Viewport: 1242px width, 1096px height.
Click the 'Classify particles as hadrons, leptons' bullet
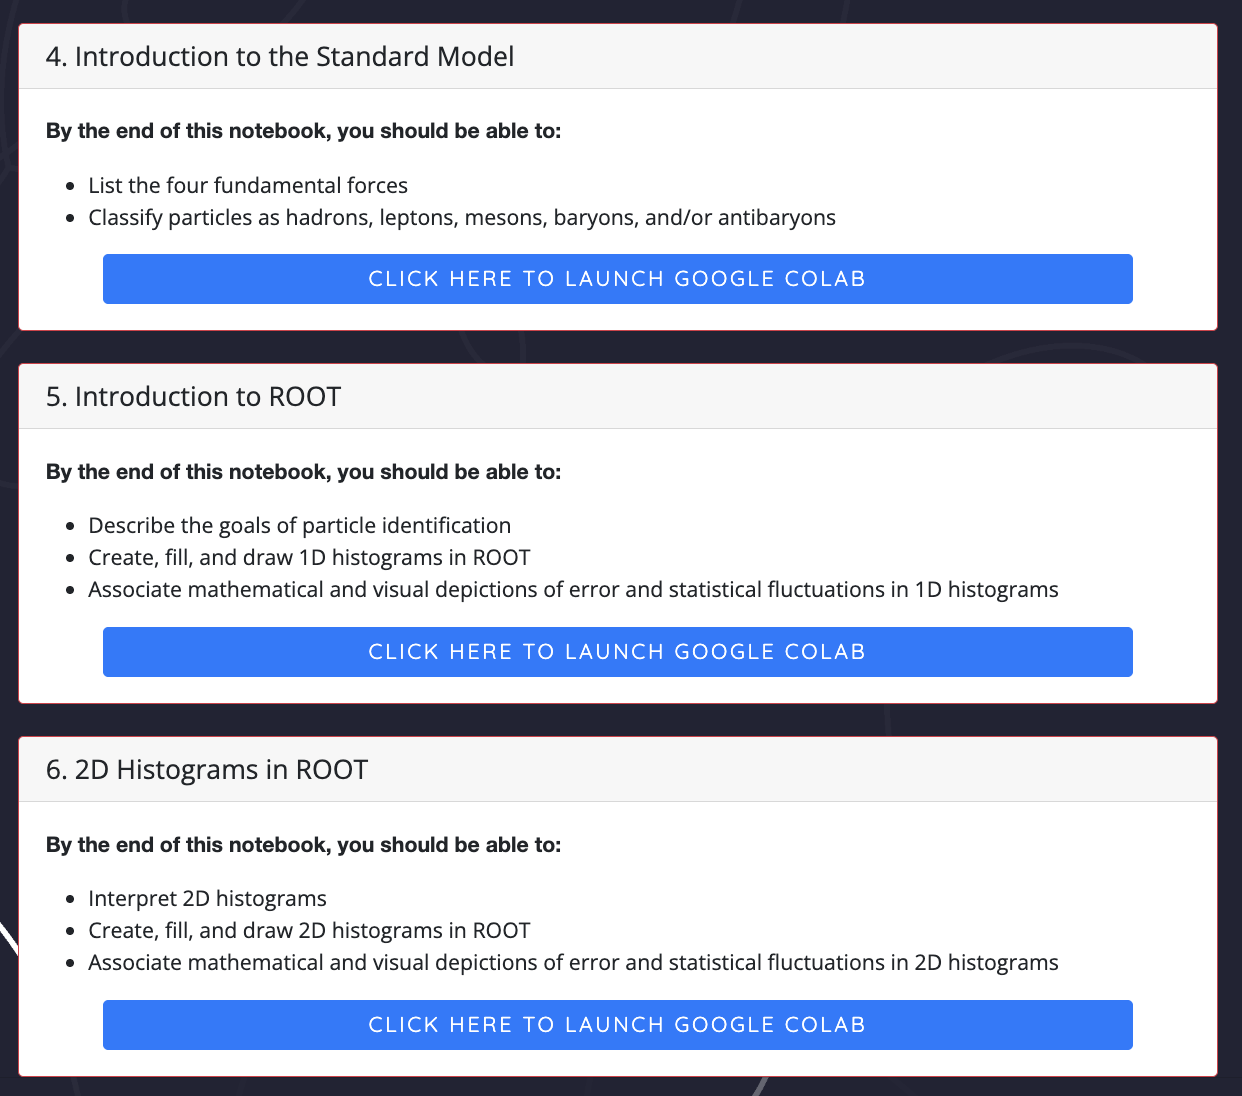pos(461,218)
